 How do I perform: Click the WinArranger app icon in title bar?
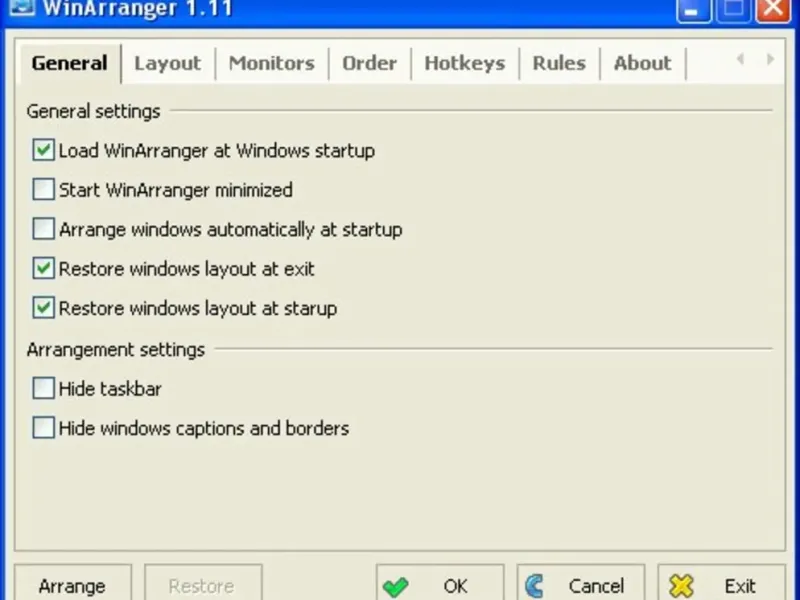click(22, 7)
